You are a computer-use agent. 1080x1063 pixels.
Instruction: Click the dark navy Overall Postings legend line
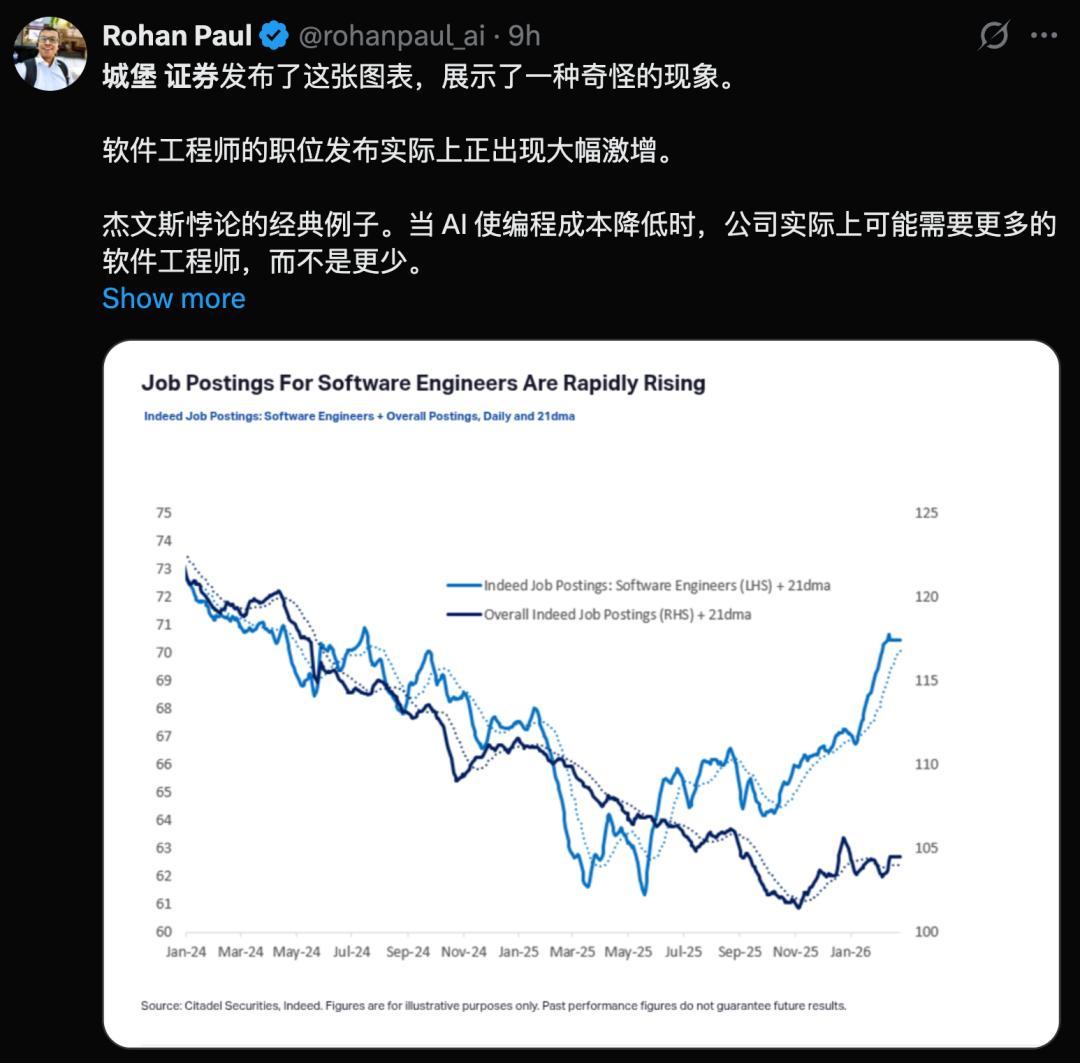[464, 615]
